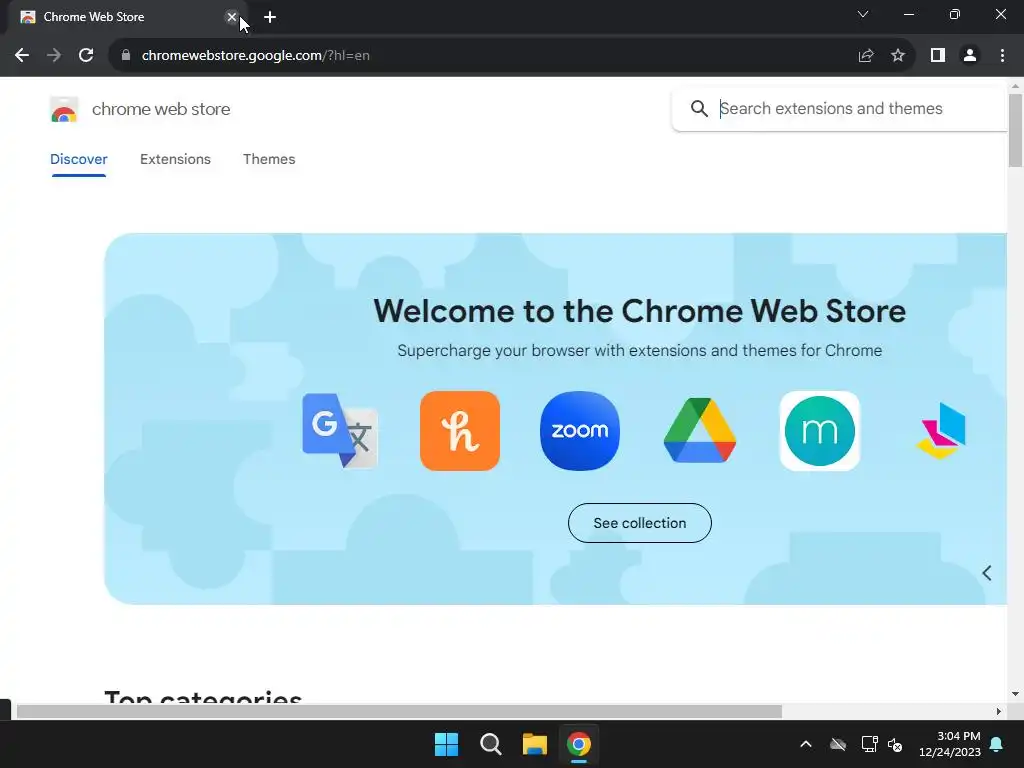Image resolution: width=1024 pixels, height=768 pixels.
Task: Reload the Chrome Web Store page
Action: tap(86, 56)
